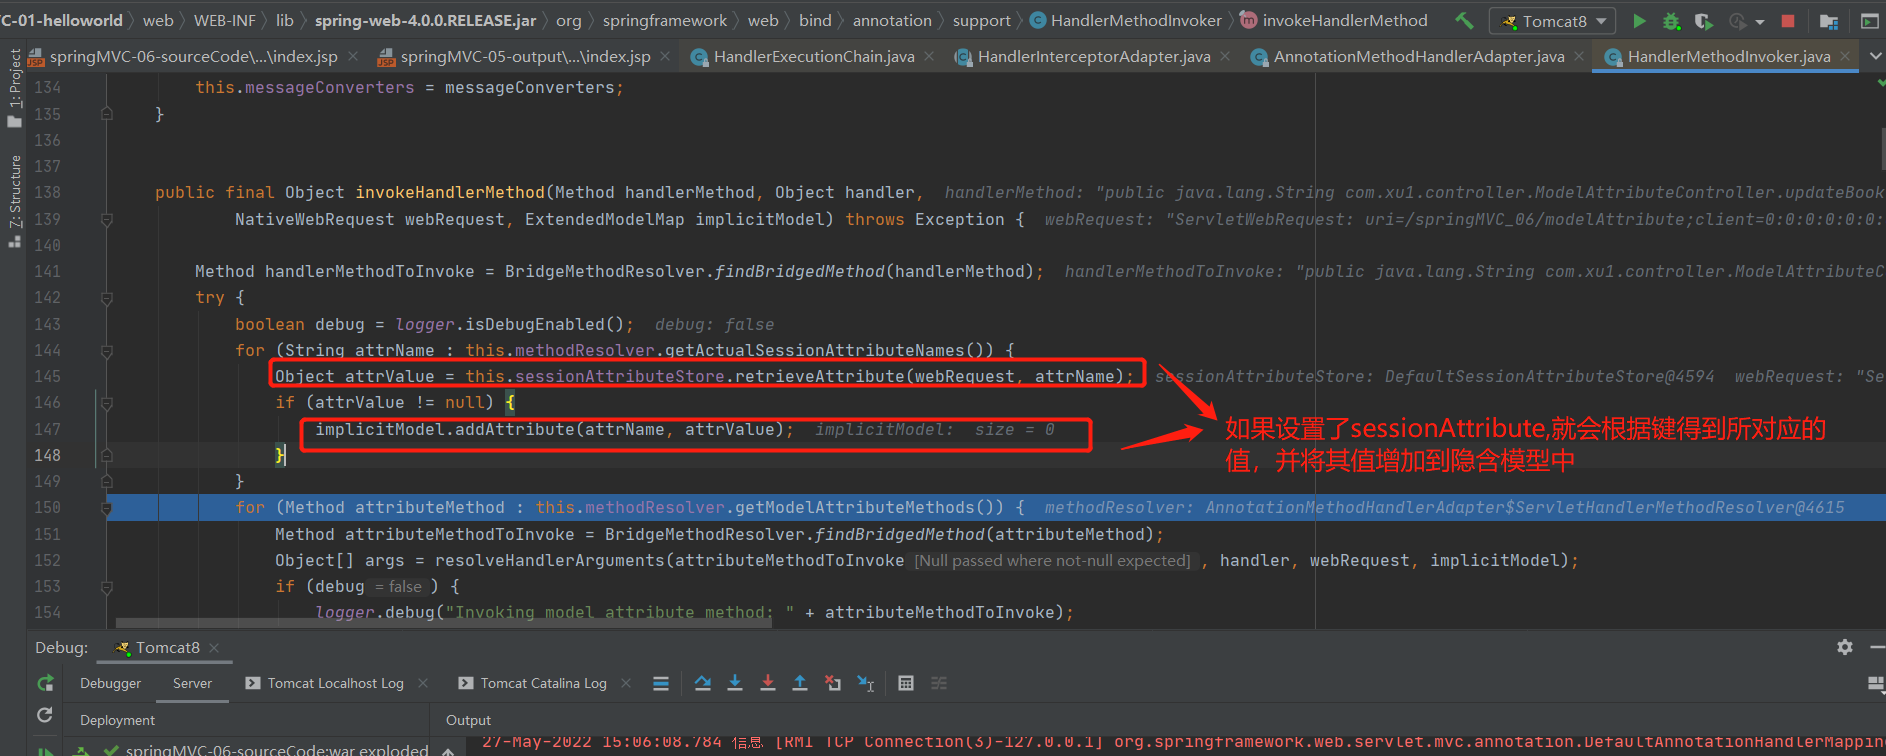Click the Output column header
This screenshot has width=1886, height=756.
(468, 720)
